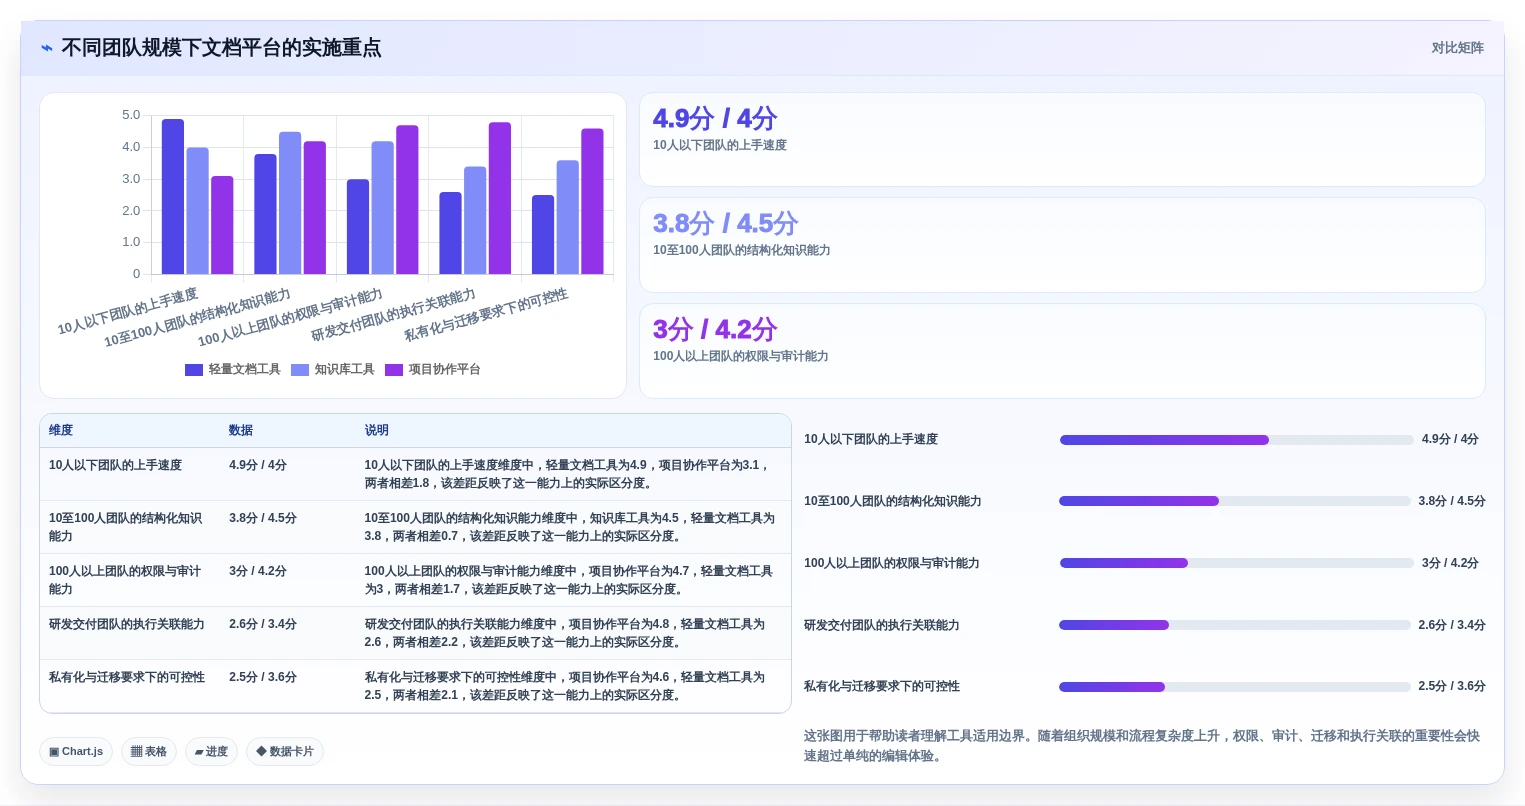Image resolution: width=1525 pixels, height=806 pixels.
Task: Click progress value label 2.5分 / 3.6分
Action: [x=1452, y=686]
